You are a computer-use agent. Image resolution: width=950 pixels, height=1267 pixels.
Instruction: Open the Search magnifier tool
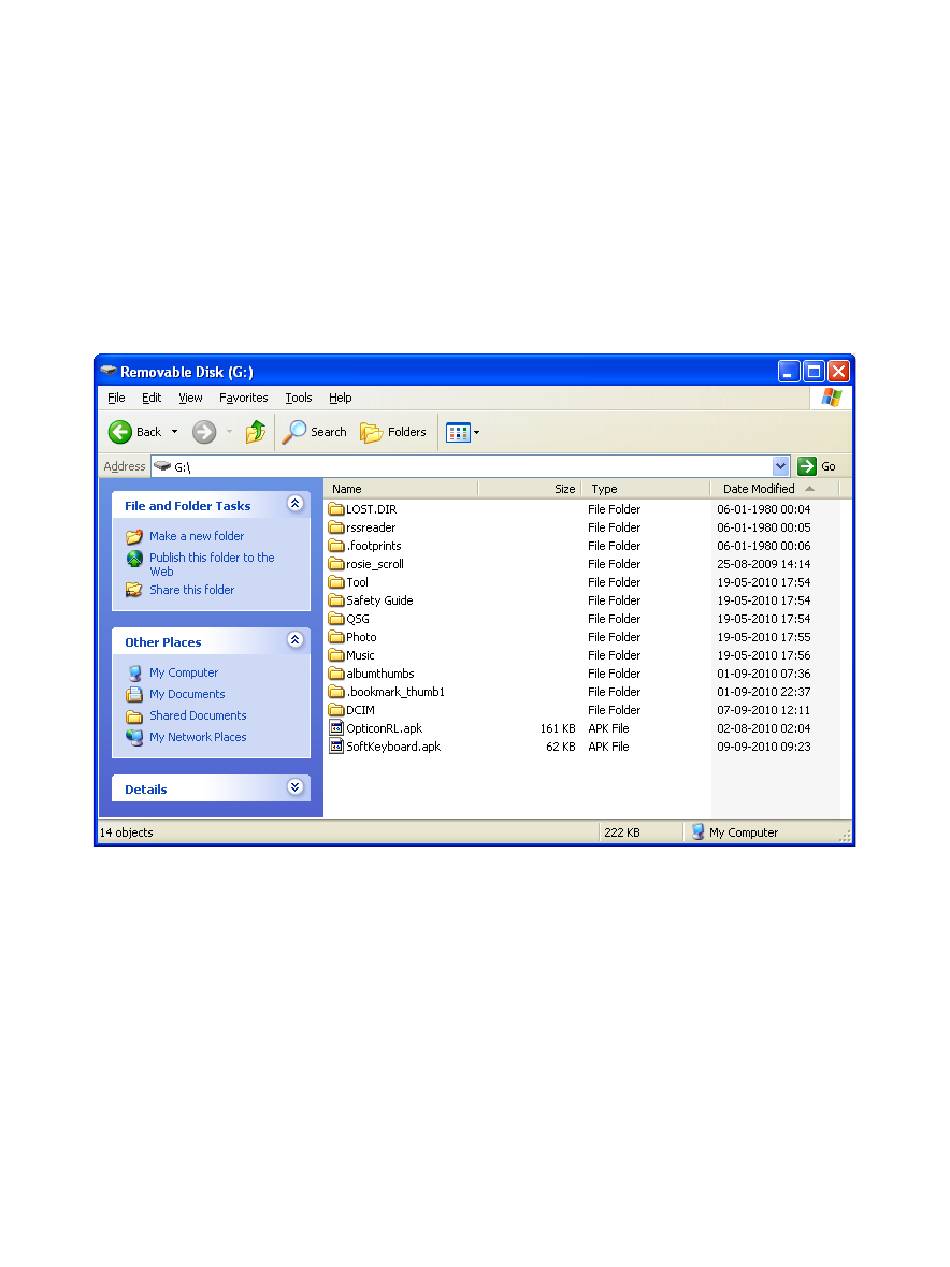click(x=294, y=432)
